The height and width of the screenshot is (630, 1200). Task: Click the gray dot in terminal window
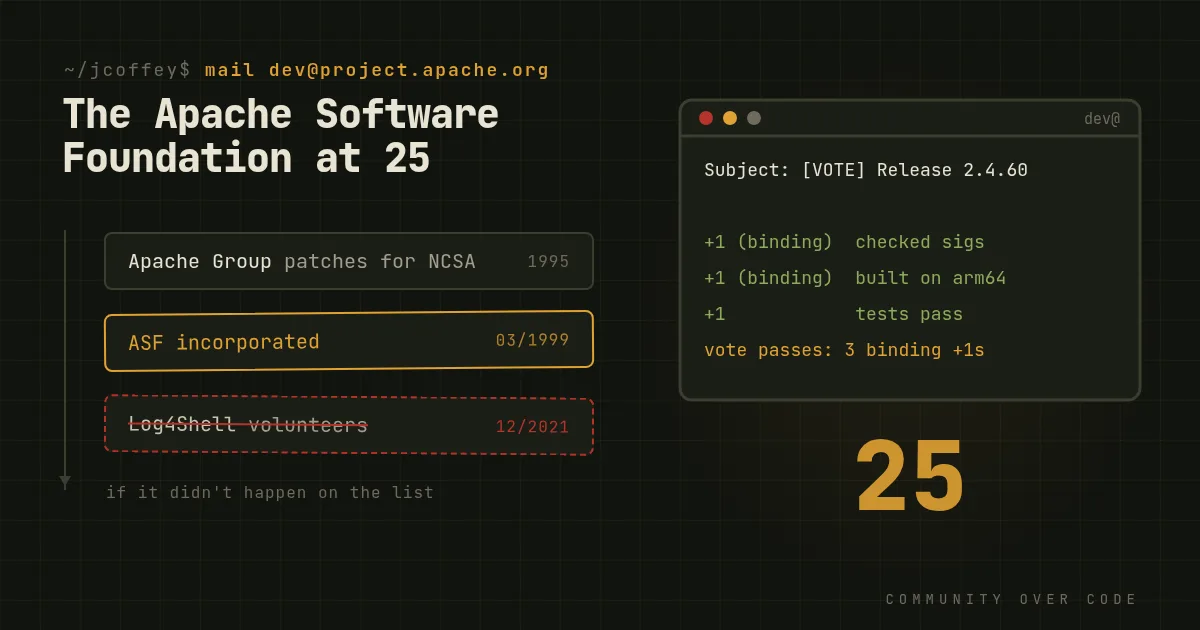point(754,118)
